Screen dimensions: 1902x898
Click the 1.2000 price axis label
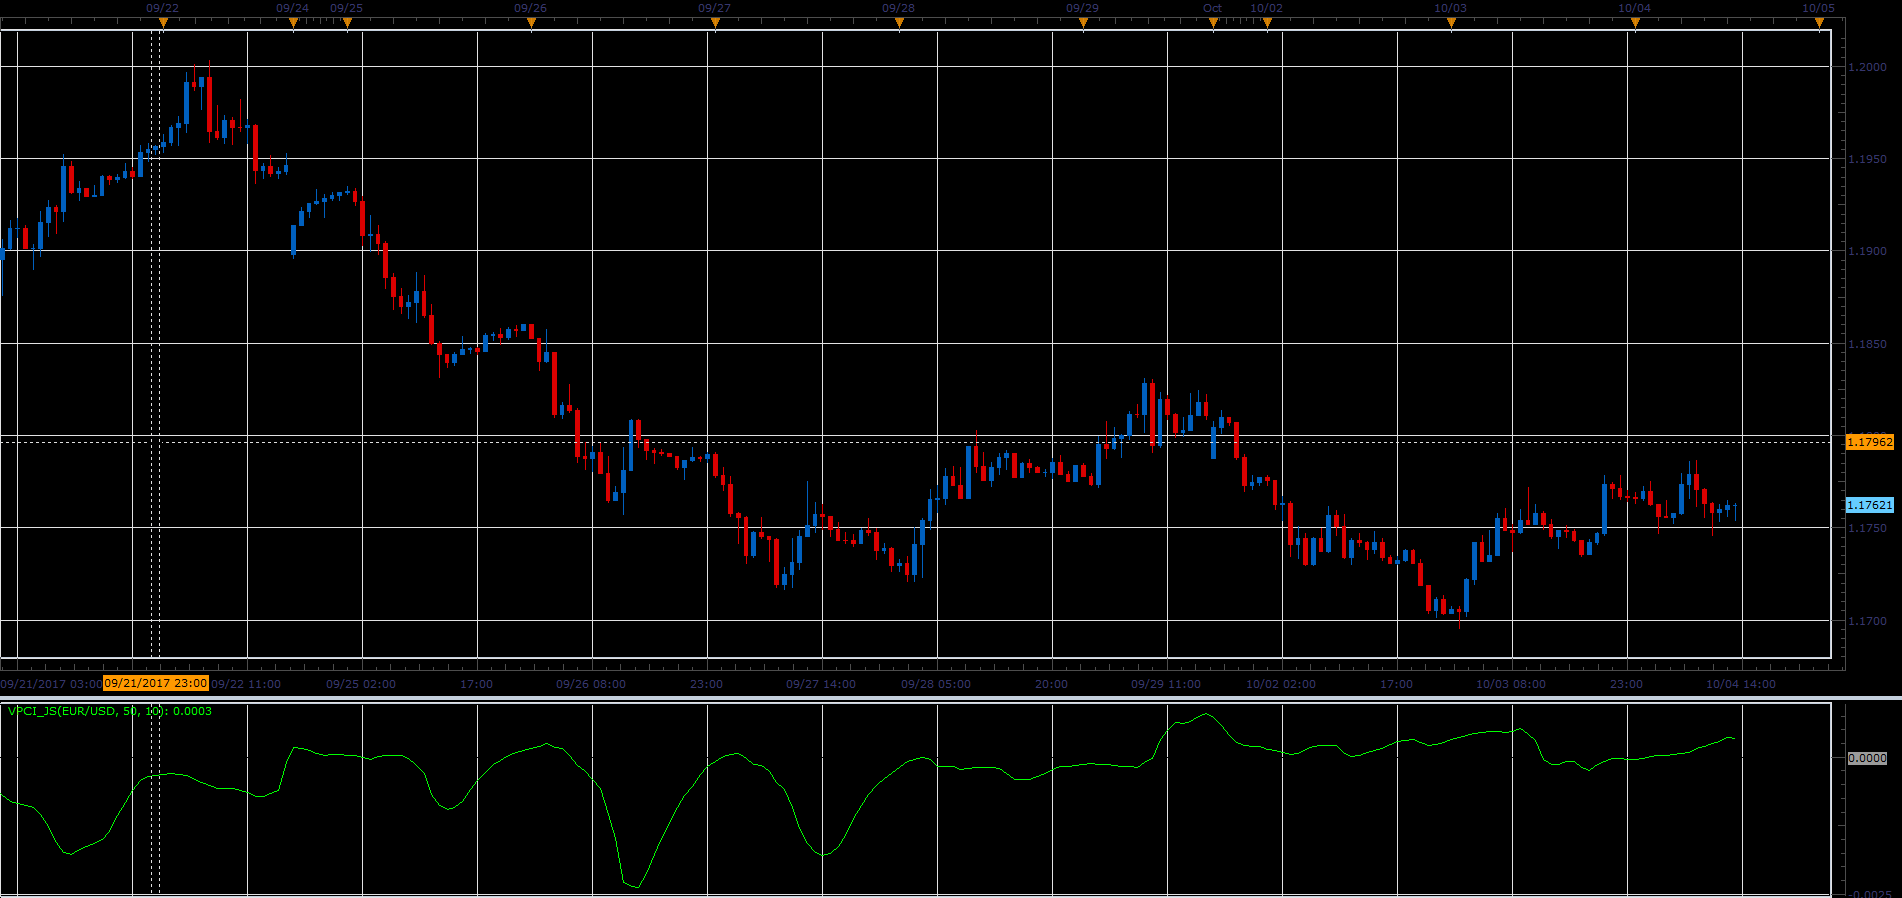coord(1867,67)
